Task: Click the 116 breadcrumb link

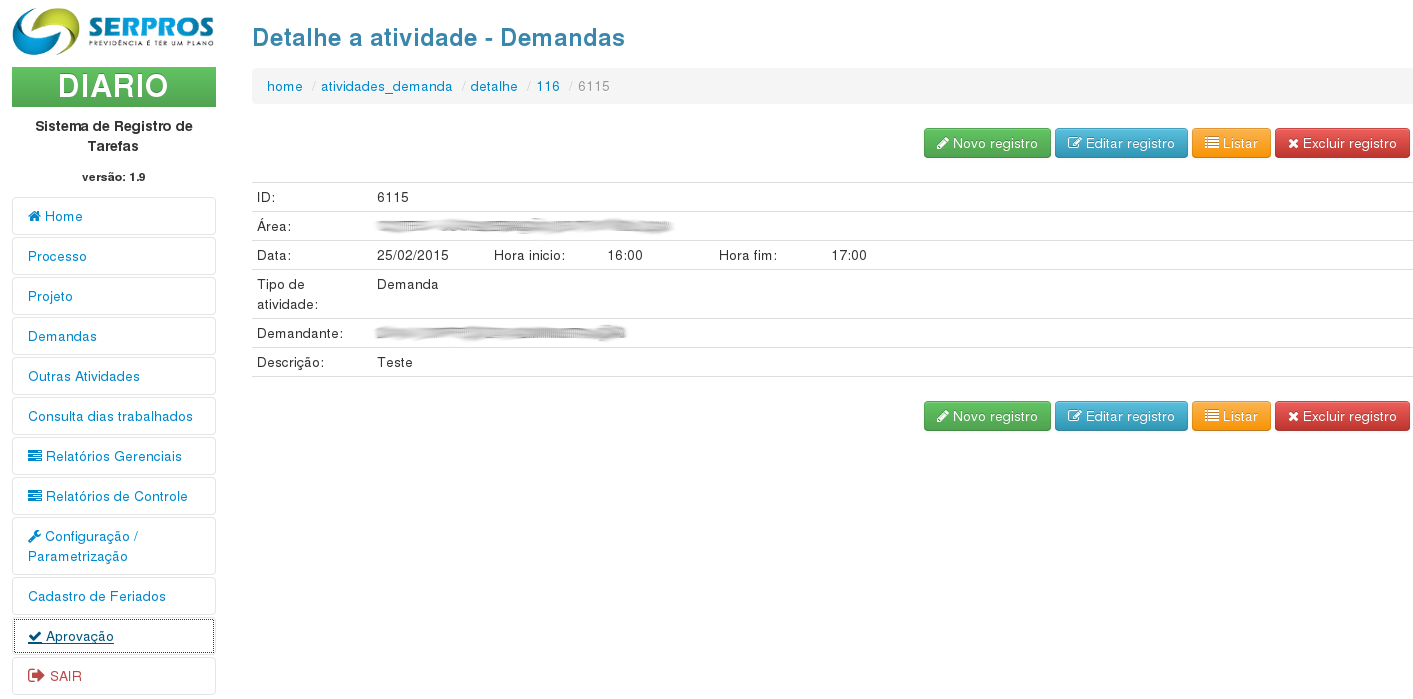Action: click(547, 87)
